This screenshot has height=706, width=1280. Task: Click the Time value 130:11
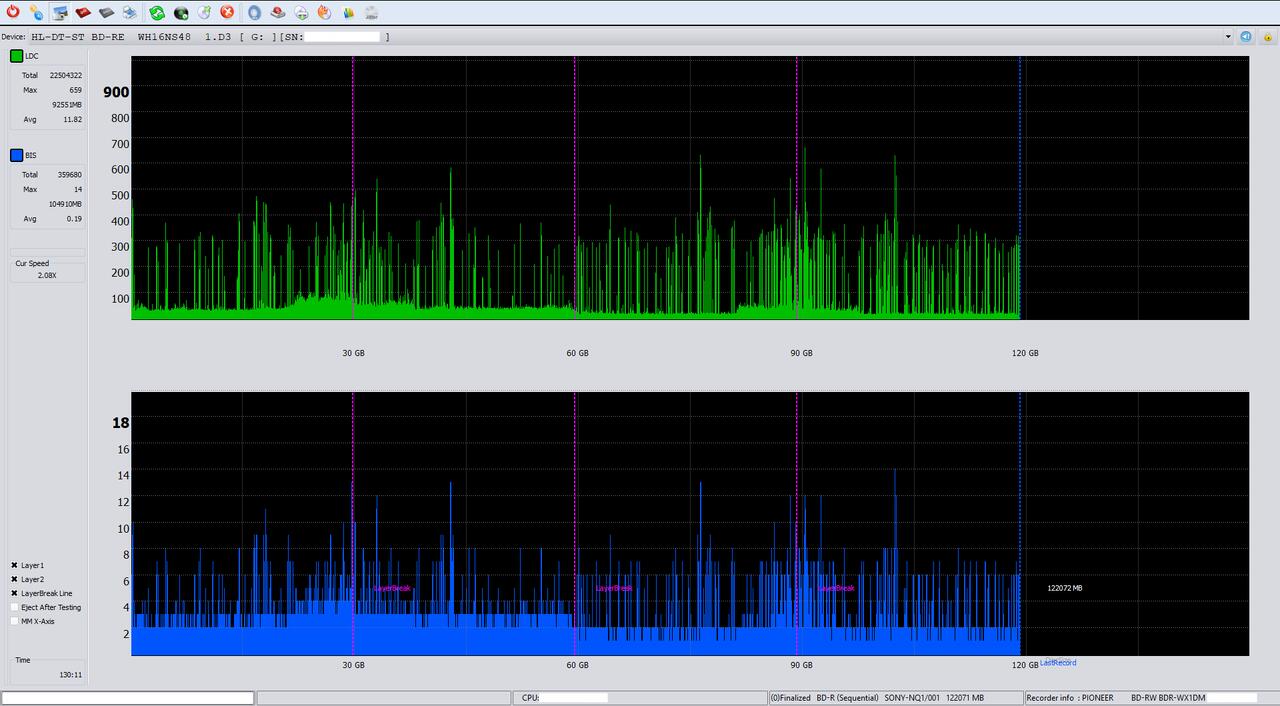click(70, 675)
